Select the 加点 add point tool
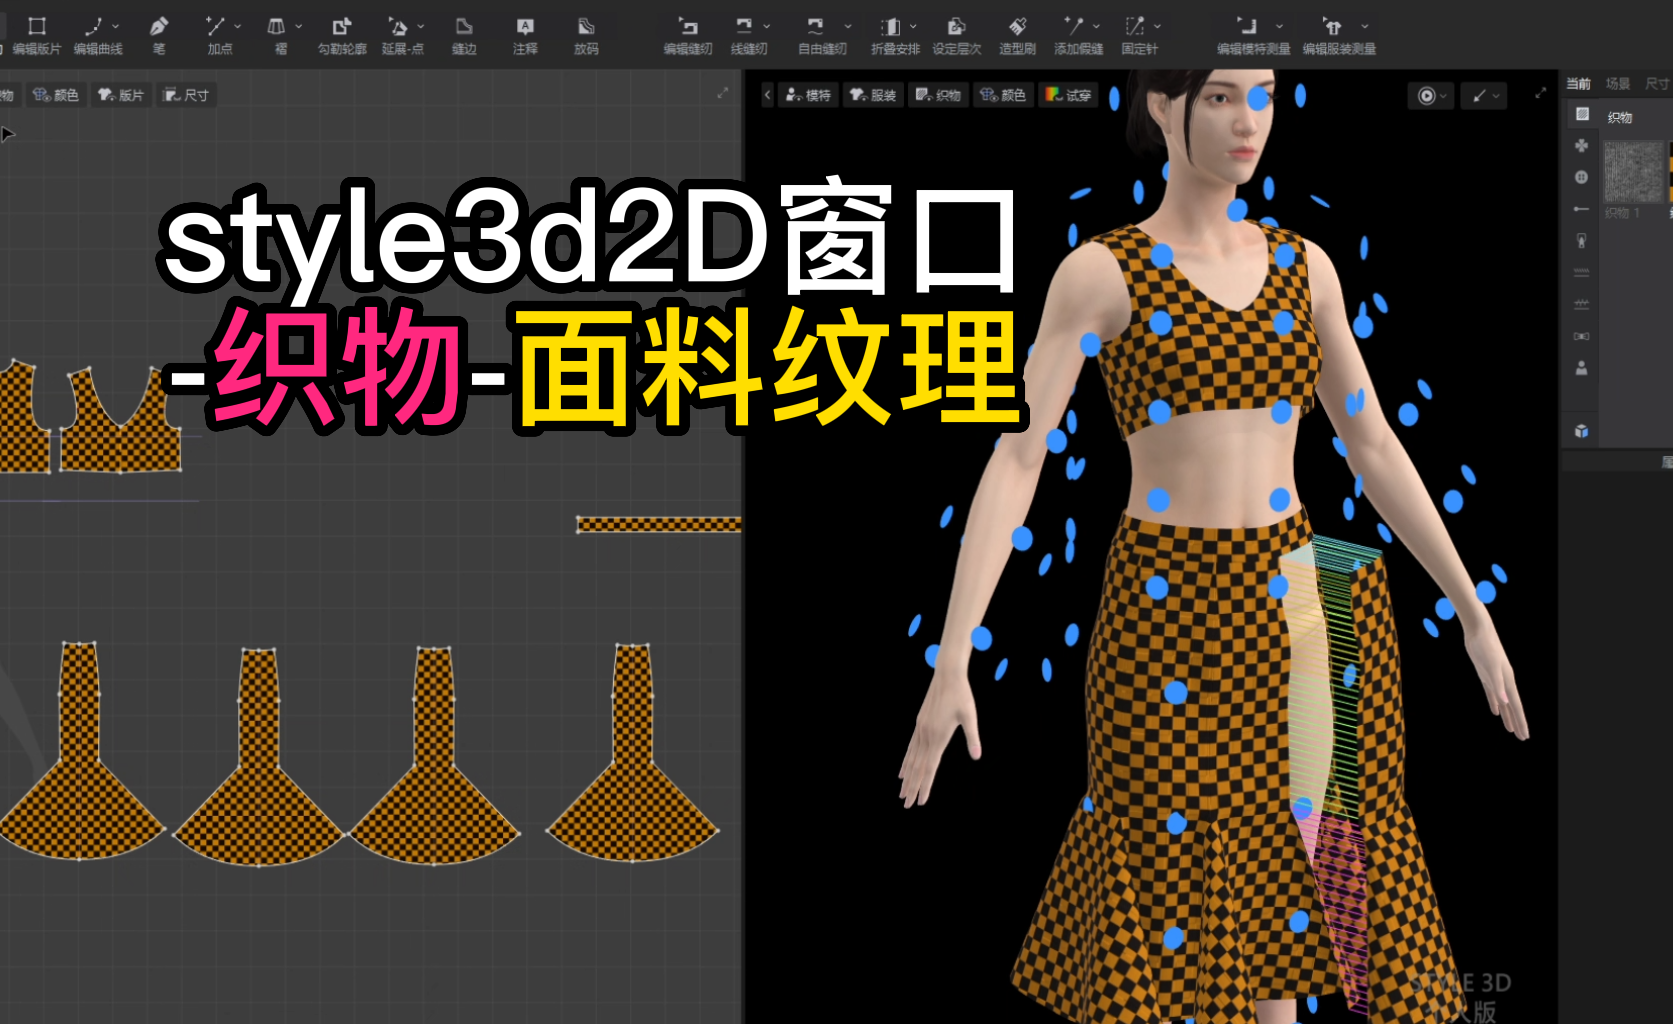This screenshot has width=1673, height=1024. point(218,35)
